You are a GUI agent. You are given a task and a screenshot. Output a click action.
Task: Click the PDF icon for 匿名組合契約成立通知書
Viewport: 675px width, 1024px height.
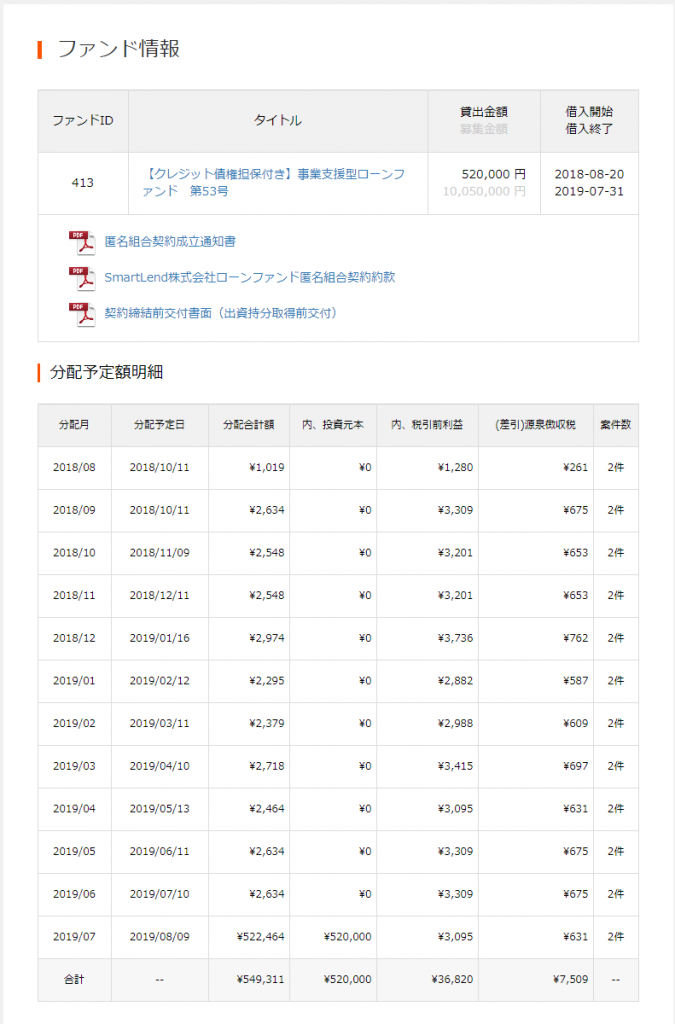81,242
